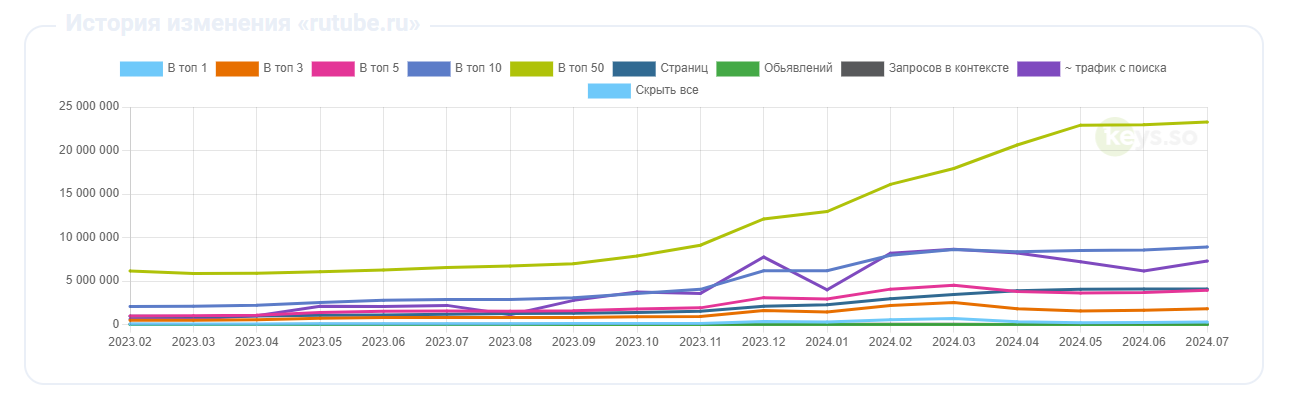Toggle the "В топ 1" series legend
The width and height of the screenshot is (1289, 399).
pyautogui.click(x=164, y=68)
